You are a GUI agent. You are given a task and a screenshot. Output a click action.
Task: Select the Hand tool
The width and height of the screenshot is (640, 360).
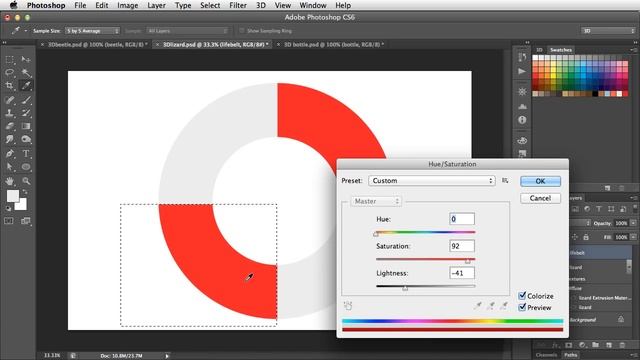point(10,181)
